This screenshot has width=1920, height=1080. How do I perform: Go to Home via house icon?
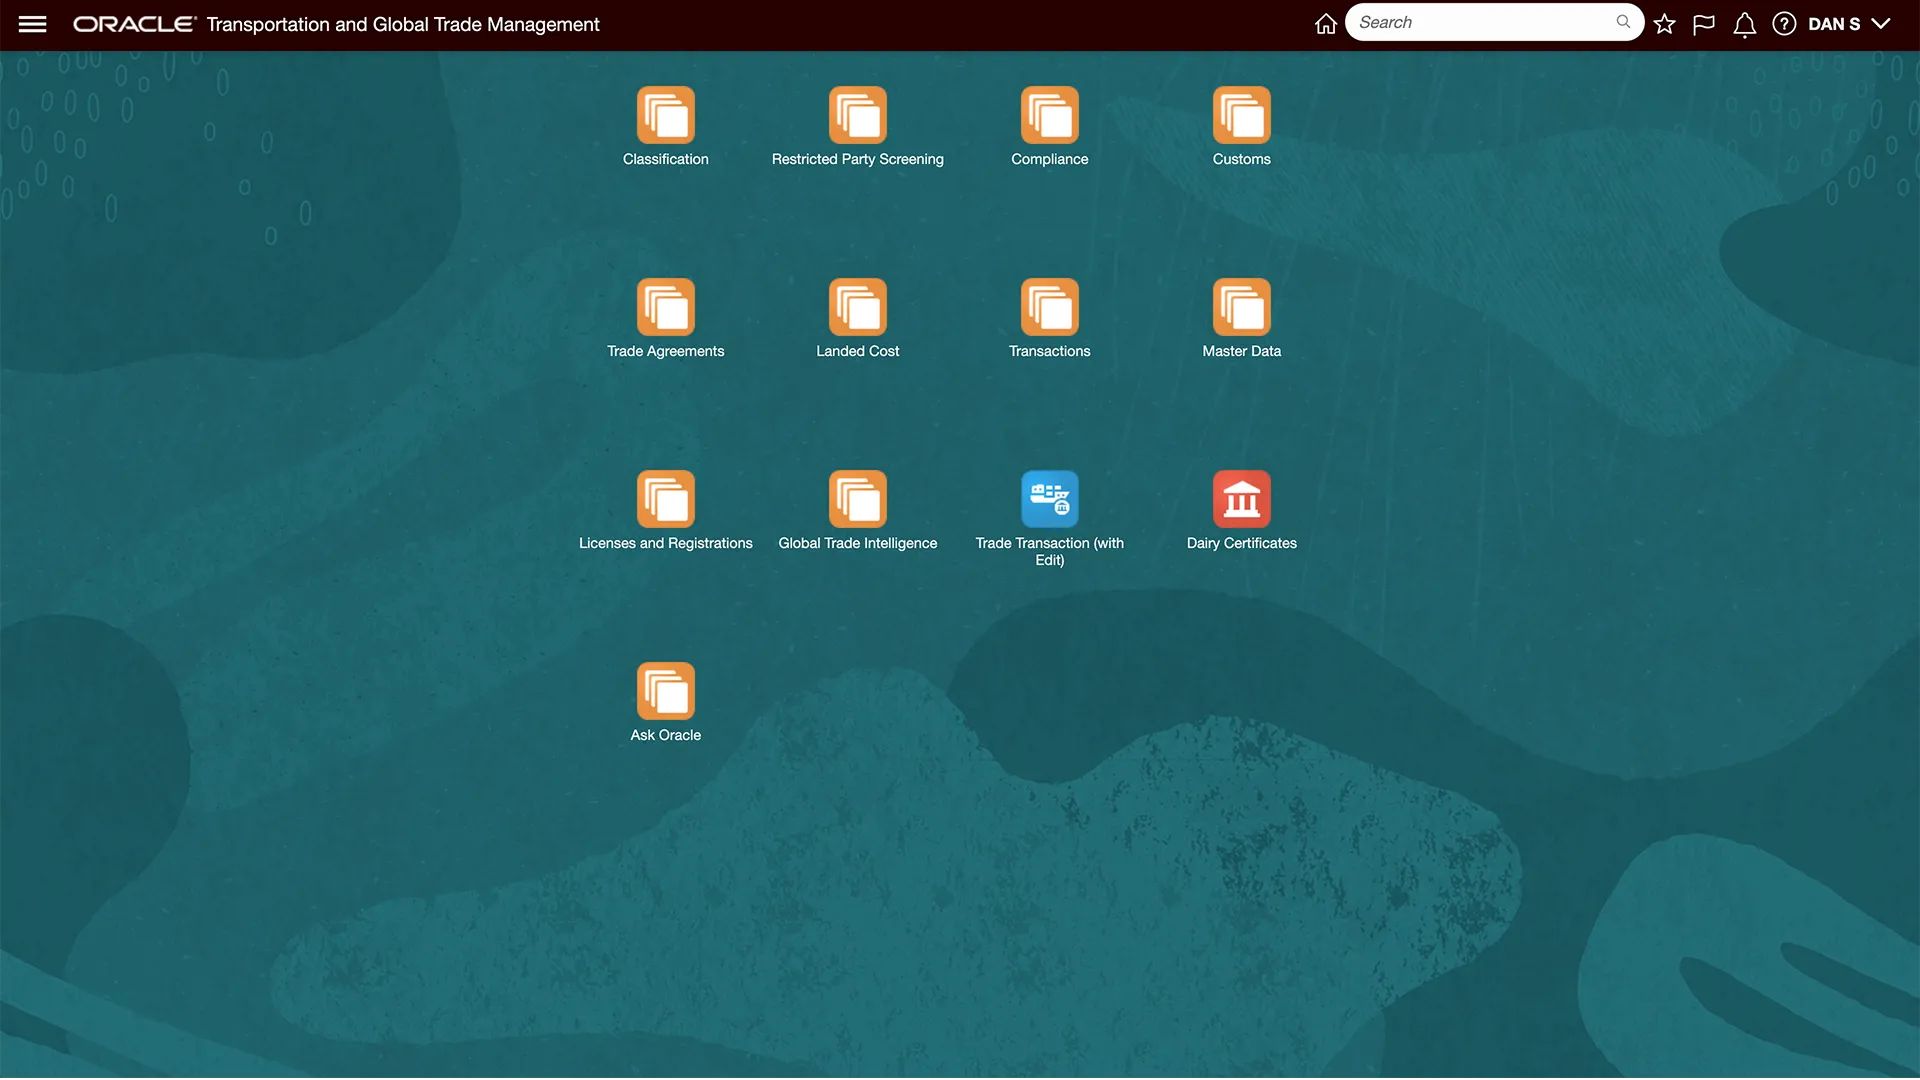1325,24
